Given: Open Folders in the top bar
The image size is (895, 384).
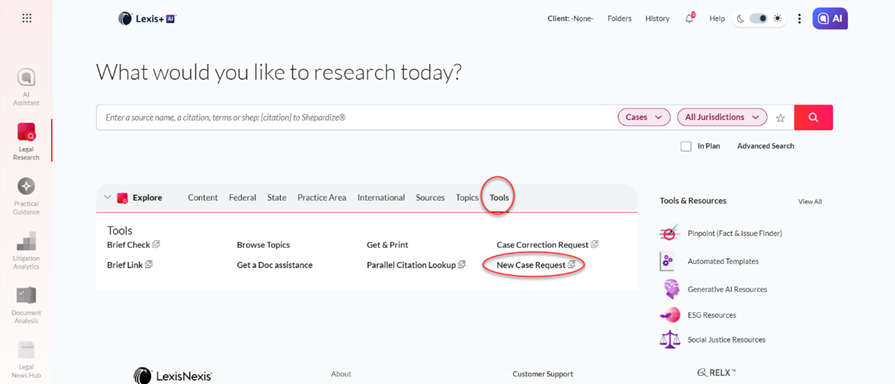Looking at the screenshot, I should (619, 19).
